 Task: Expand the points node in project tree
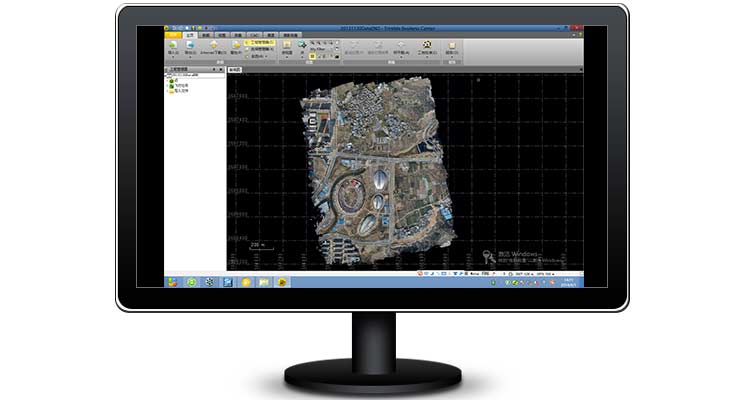coord(168,81)
